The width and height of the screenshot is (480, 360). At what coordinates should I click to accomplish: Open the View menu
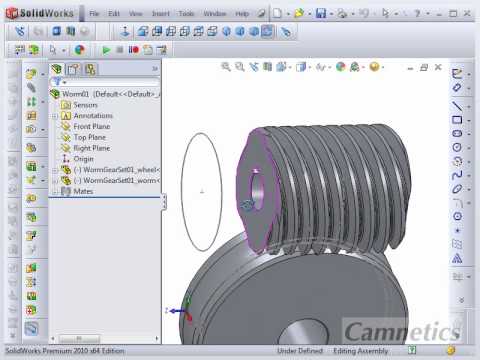[136, 14]
